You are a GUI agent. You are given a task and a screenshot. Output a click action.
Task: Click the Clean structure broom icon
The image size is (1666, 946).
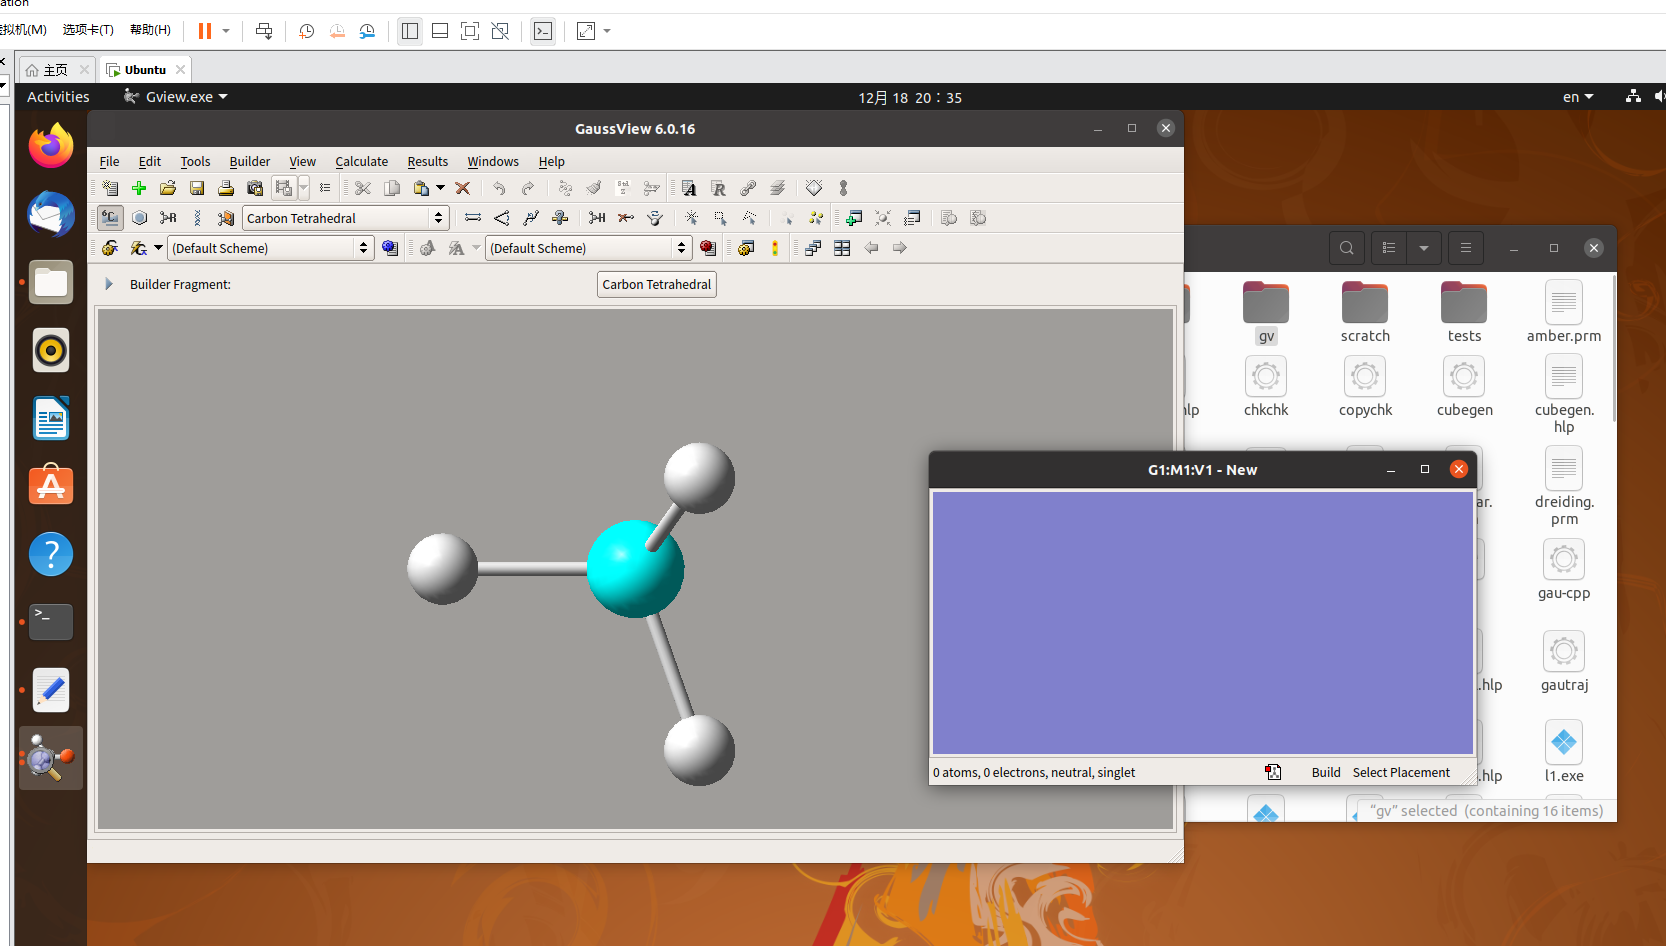[x=593, y=188]
